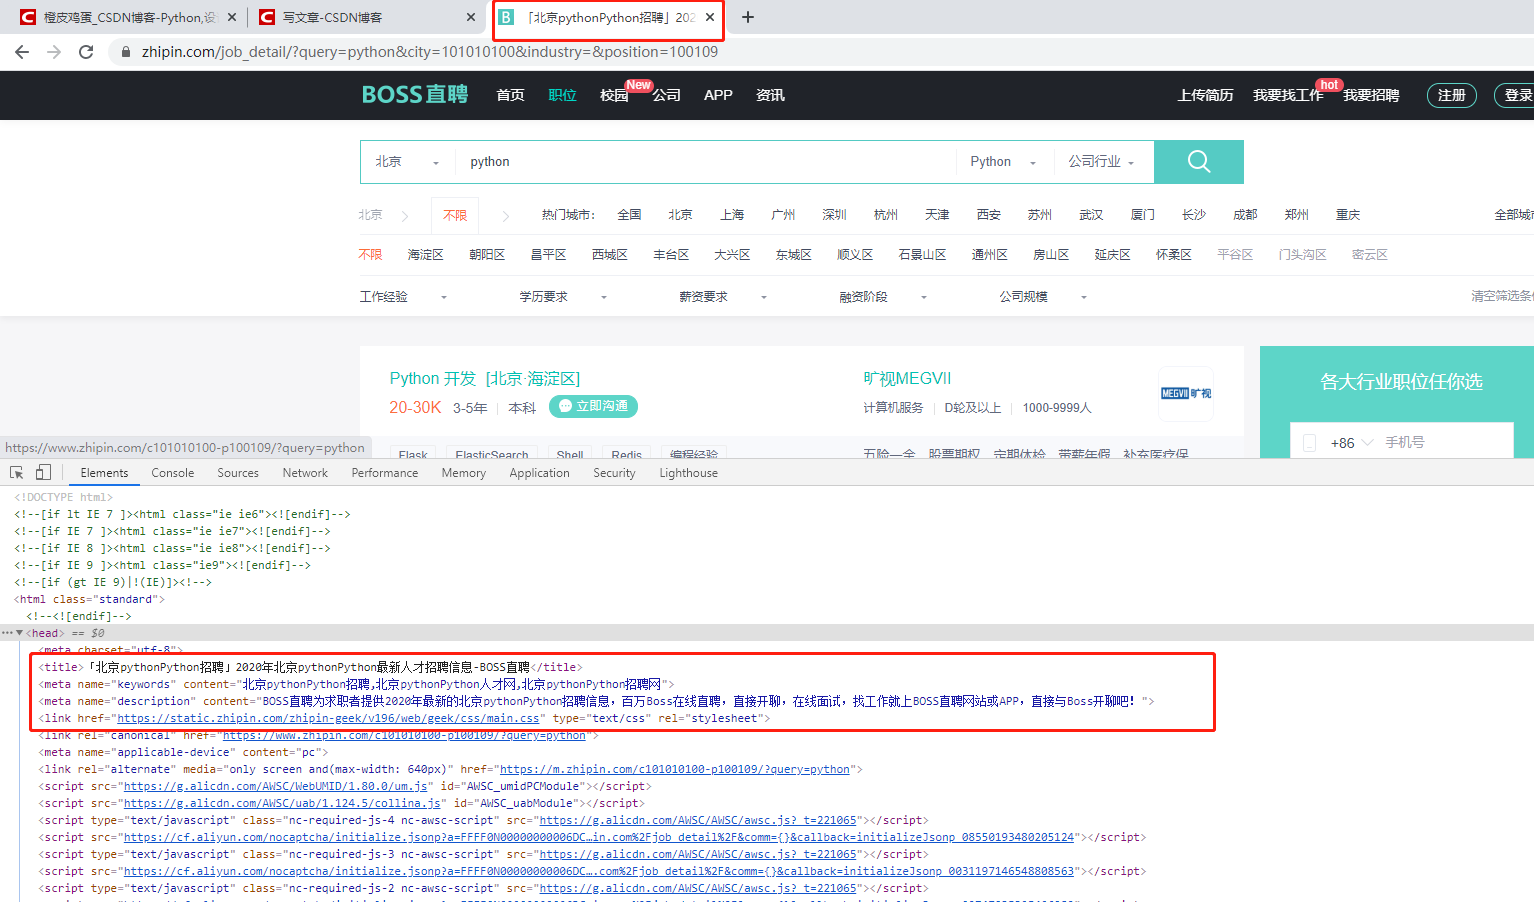The width and height of the screenshot is (1534, 902).
Task: Toggle the DevTools device toolbar icon
Action: (x=43, y=473)
